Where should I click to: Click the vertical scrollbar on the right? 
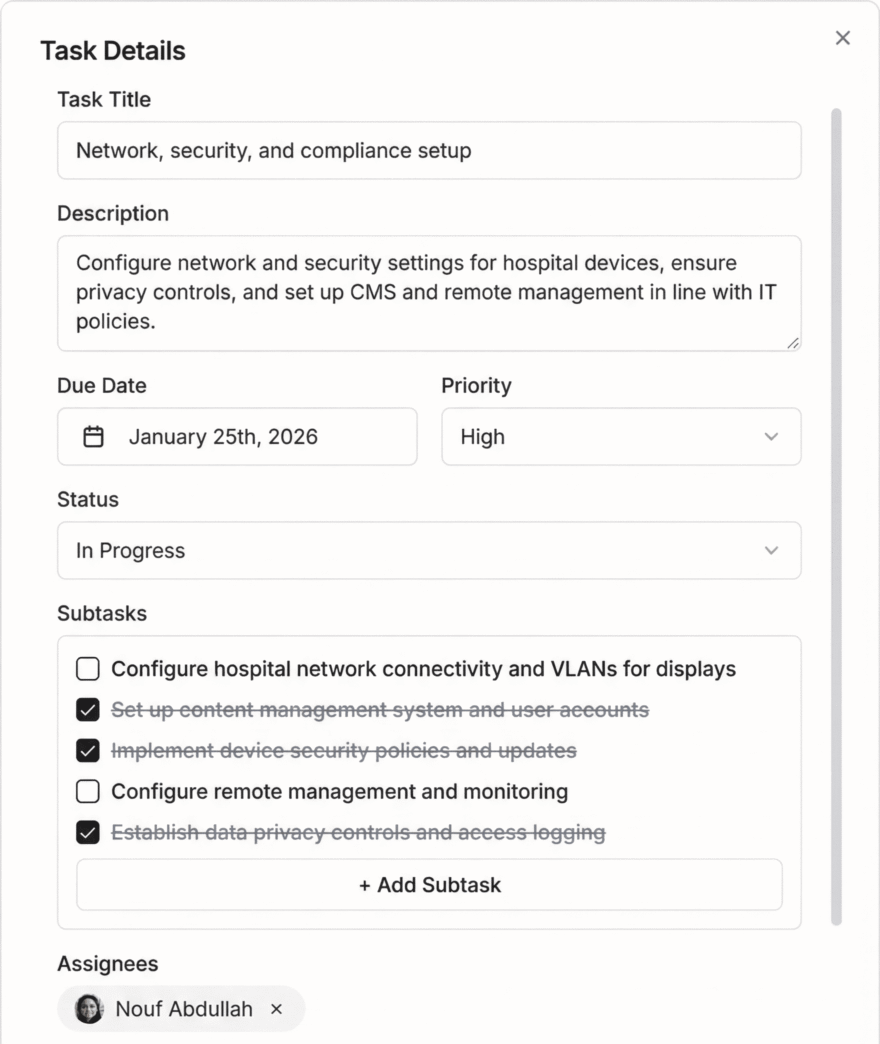(x=837, y=500)
